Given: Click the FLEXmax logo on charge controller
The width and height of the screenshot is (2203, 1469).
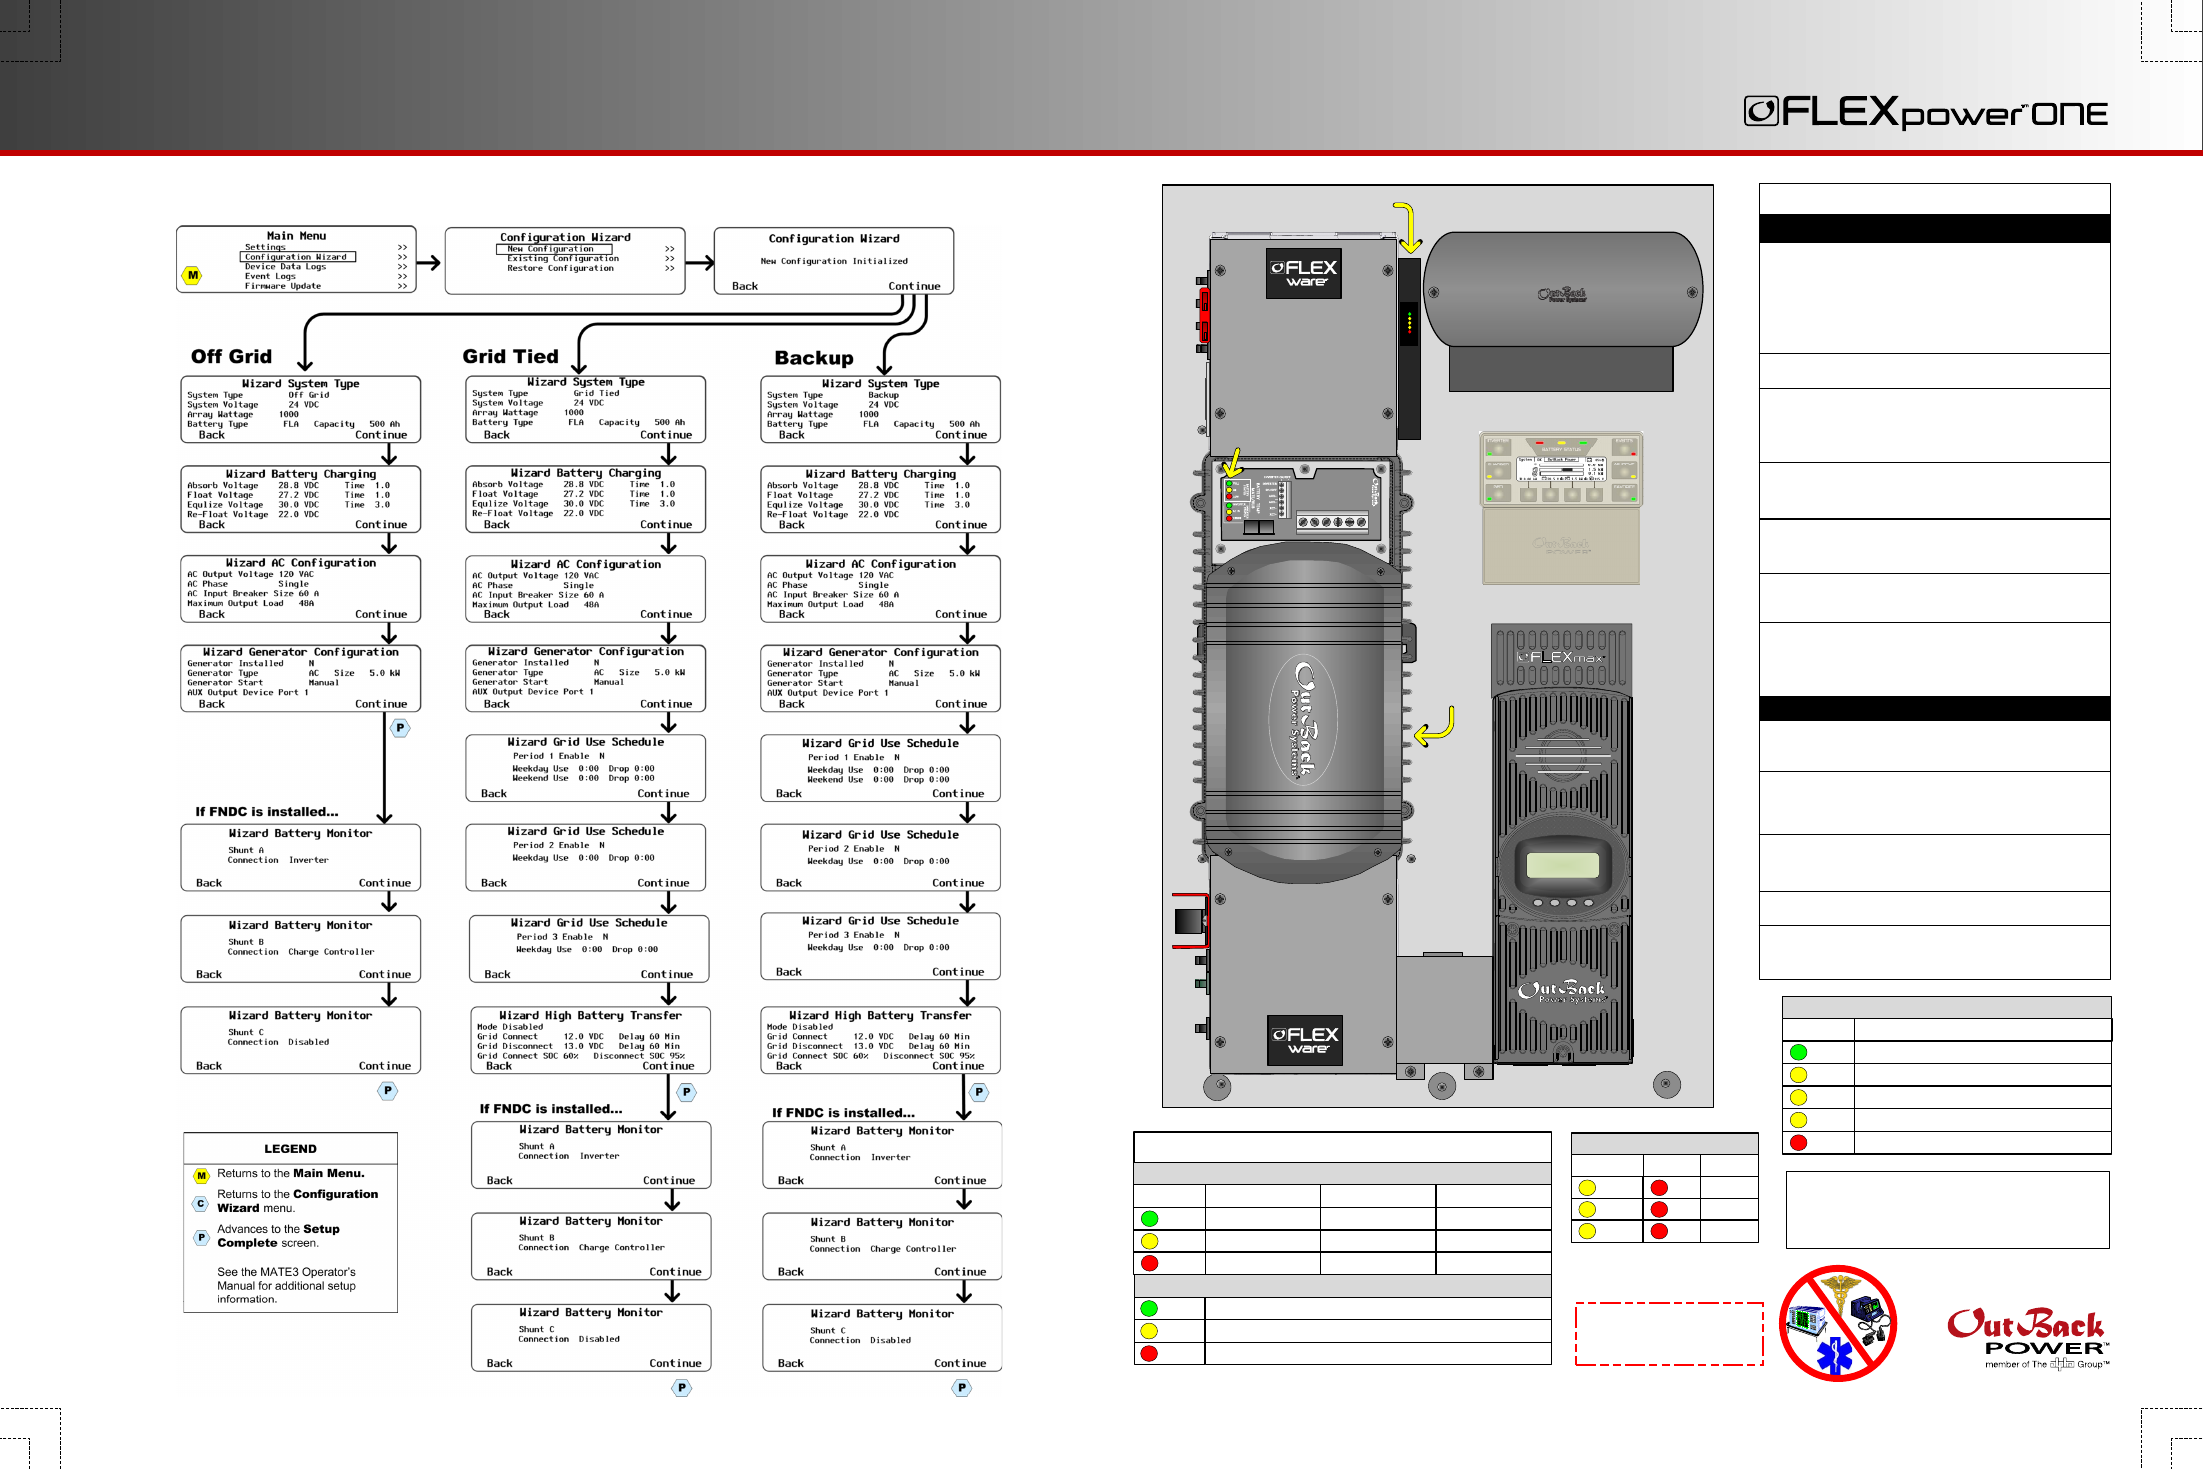Looking at the screenshot, I should (1561, 657).
